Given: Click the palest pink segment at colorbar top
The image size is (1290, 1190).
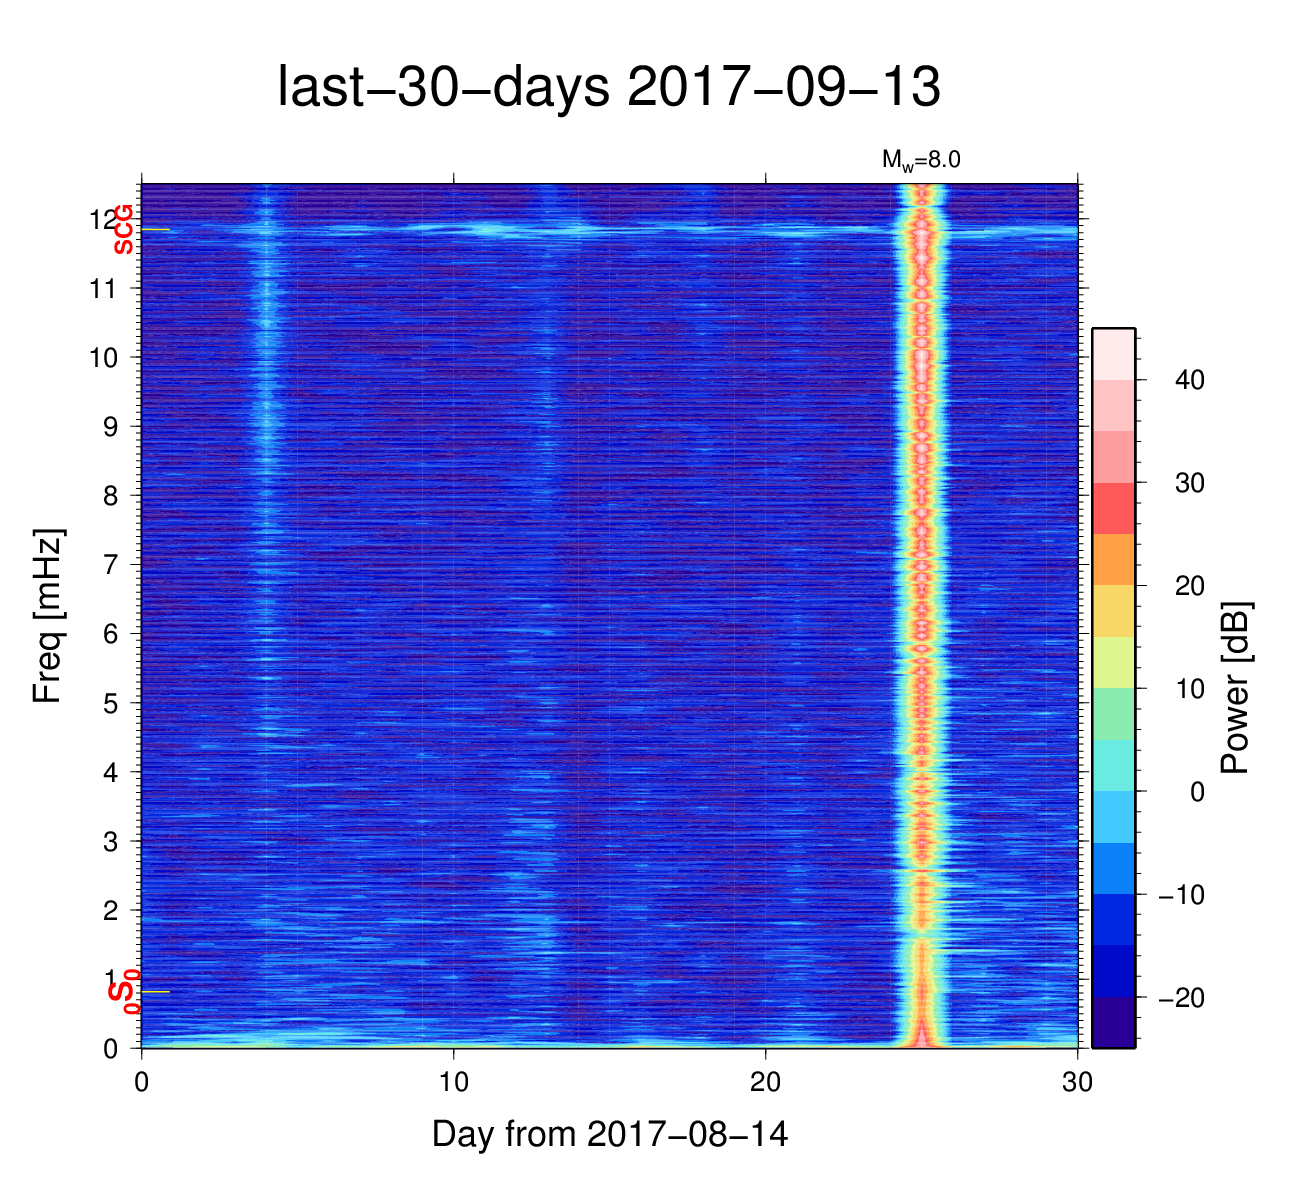Looking at the screenshot, I should pyautogui.click(x=1113, y=353).
